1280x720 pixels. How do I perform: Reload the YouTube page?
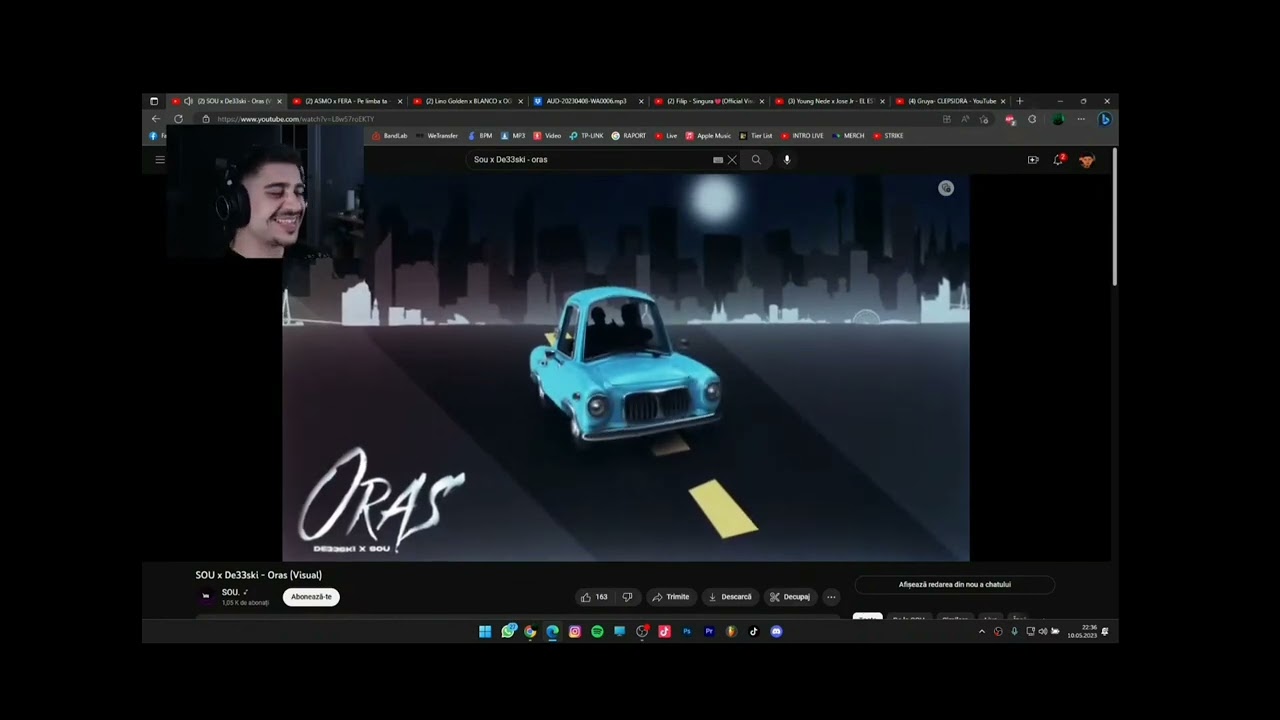tap(178, 119)
